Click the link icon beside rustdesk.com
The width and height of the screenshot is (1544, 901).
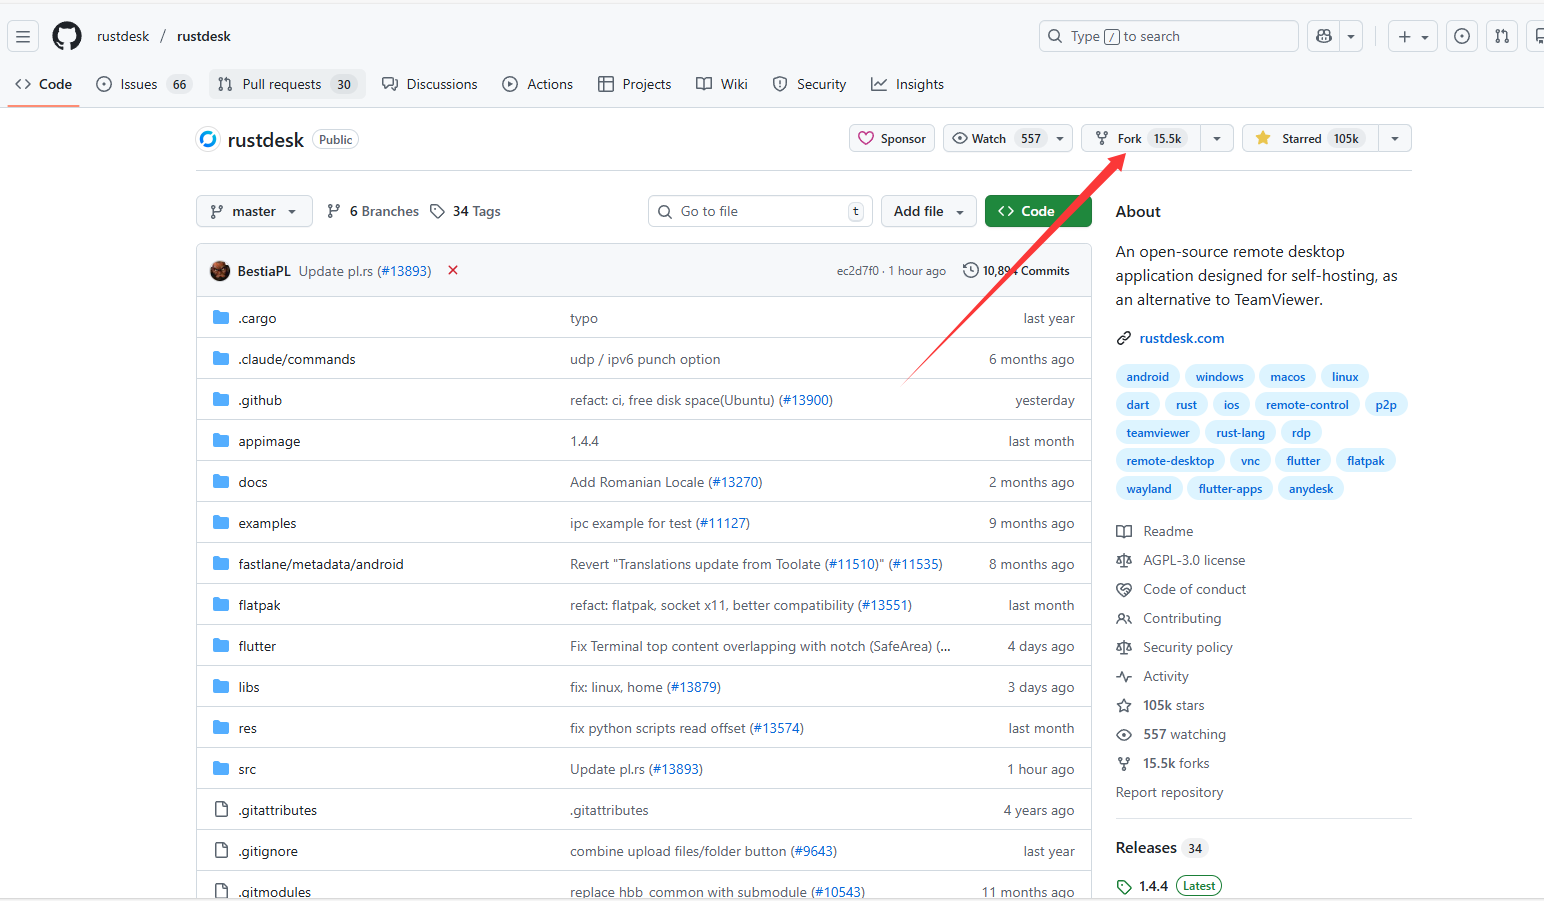tap(1124, 338)
